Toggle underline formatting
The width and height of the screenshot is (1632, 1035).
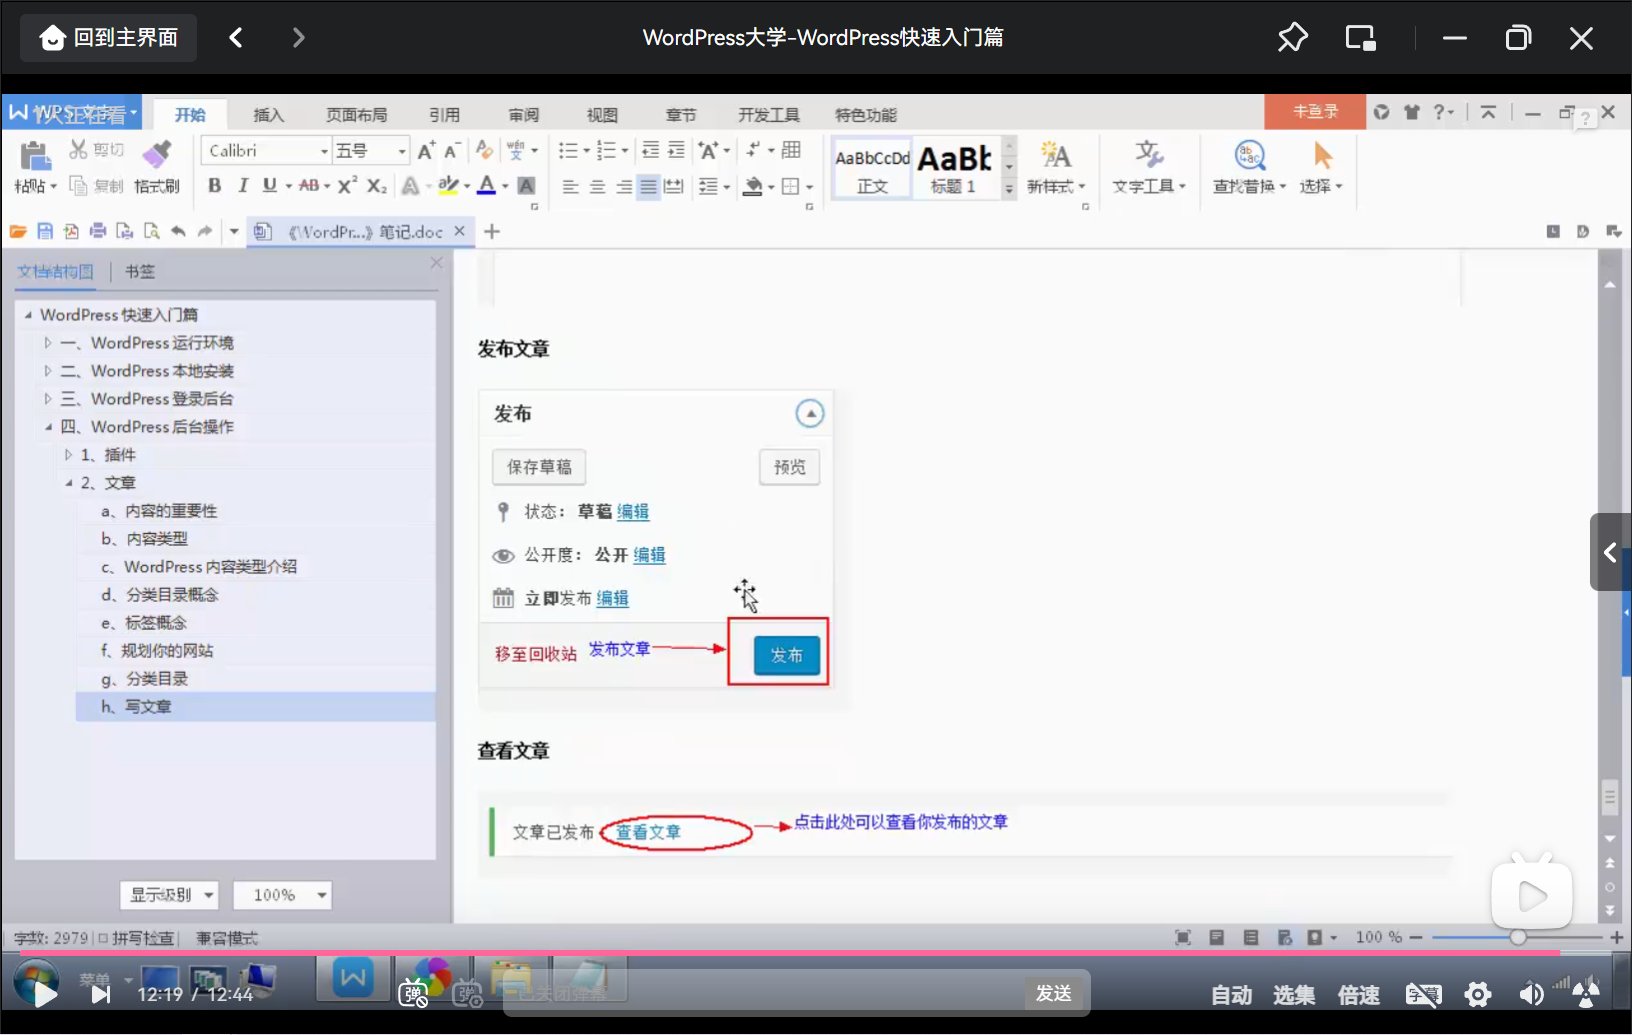269,186
